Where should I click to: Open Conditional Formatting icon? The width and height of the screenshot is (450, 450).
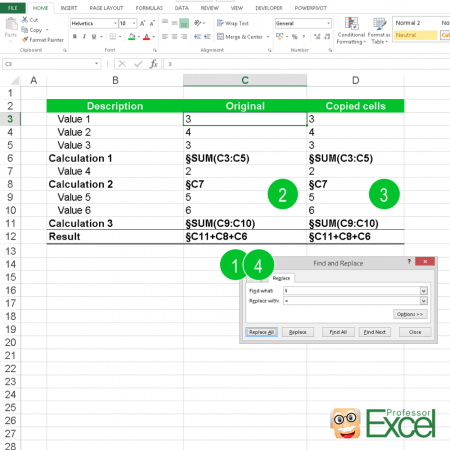(x=351, y=23)
